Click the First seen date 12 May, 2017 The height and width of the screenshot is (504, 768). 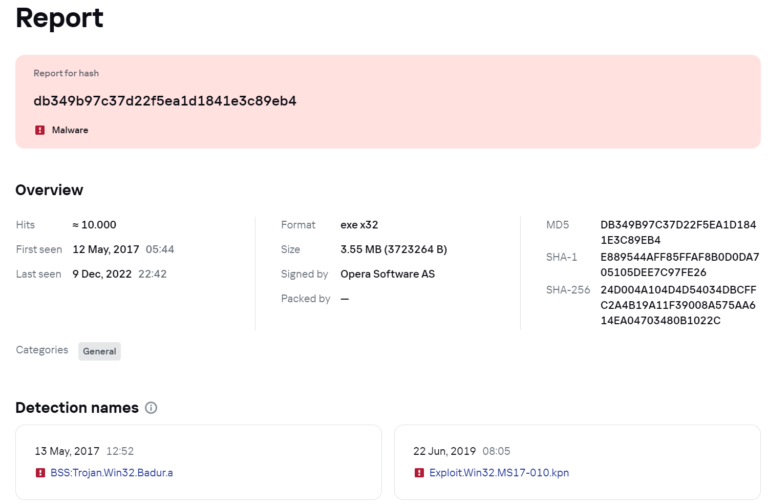tap(106, 249)
